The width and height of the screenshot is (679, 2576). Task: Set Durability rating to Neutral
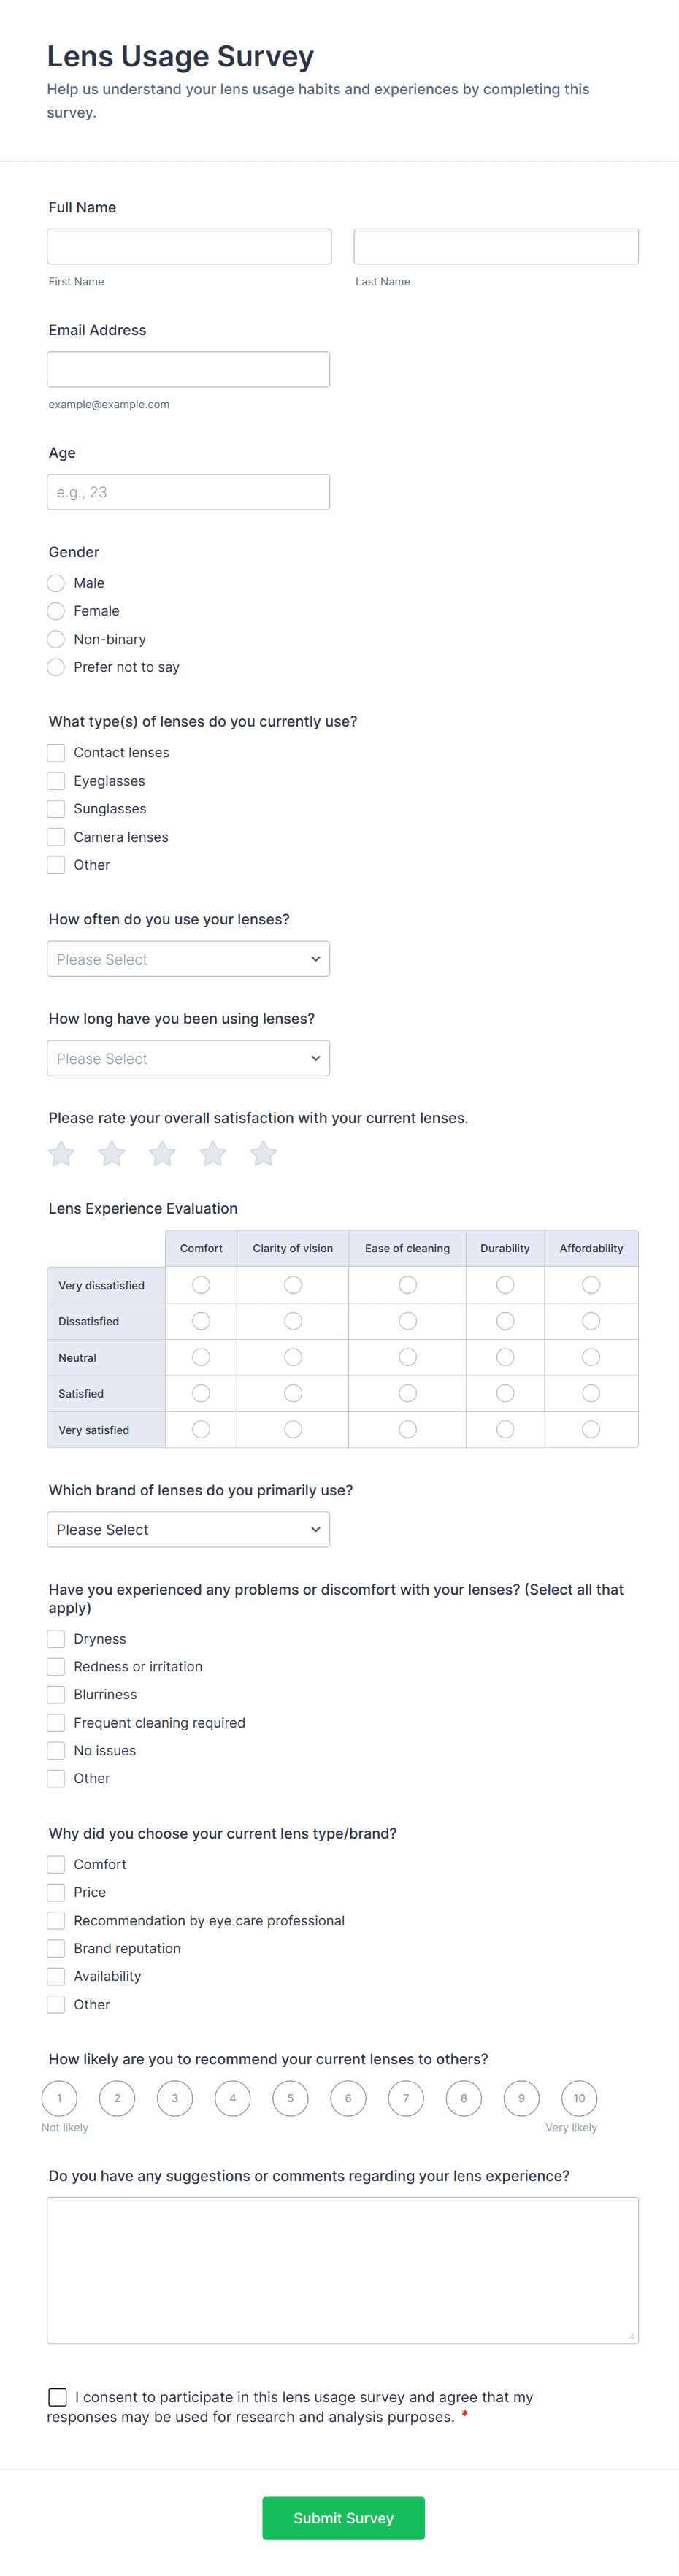[x=505, y=1357]
